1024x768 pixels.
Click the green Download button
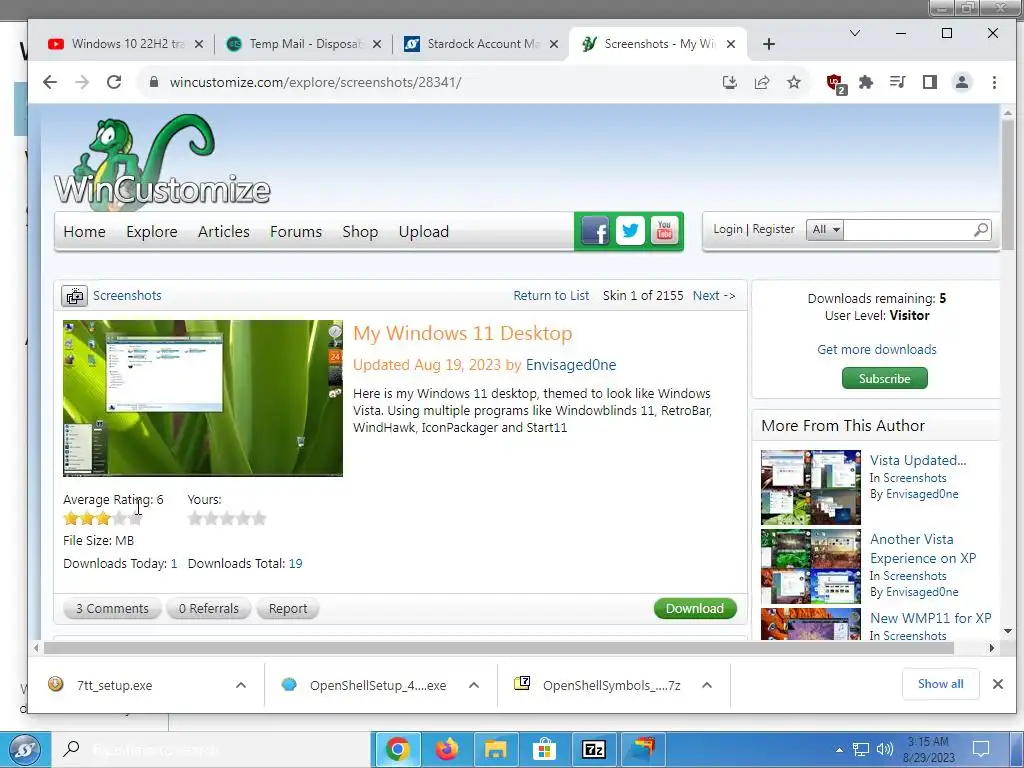pyautogui.click(x=695, y=609)
